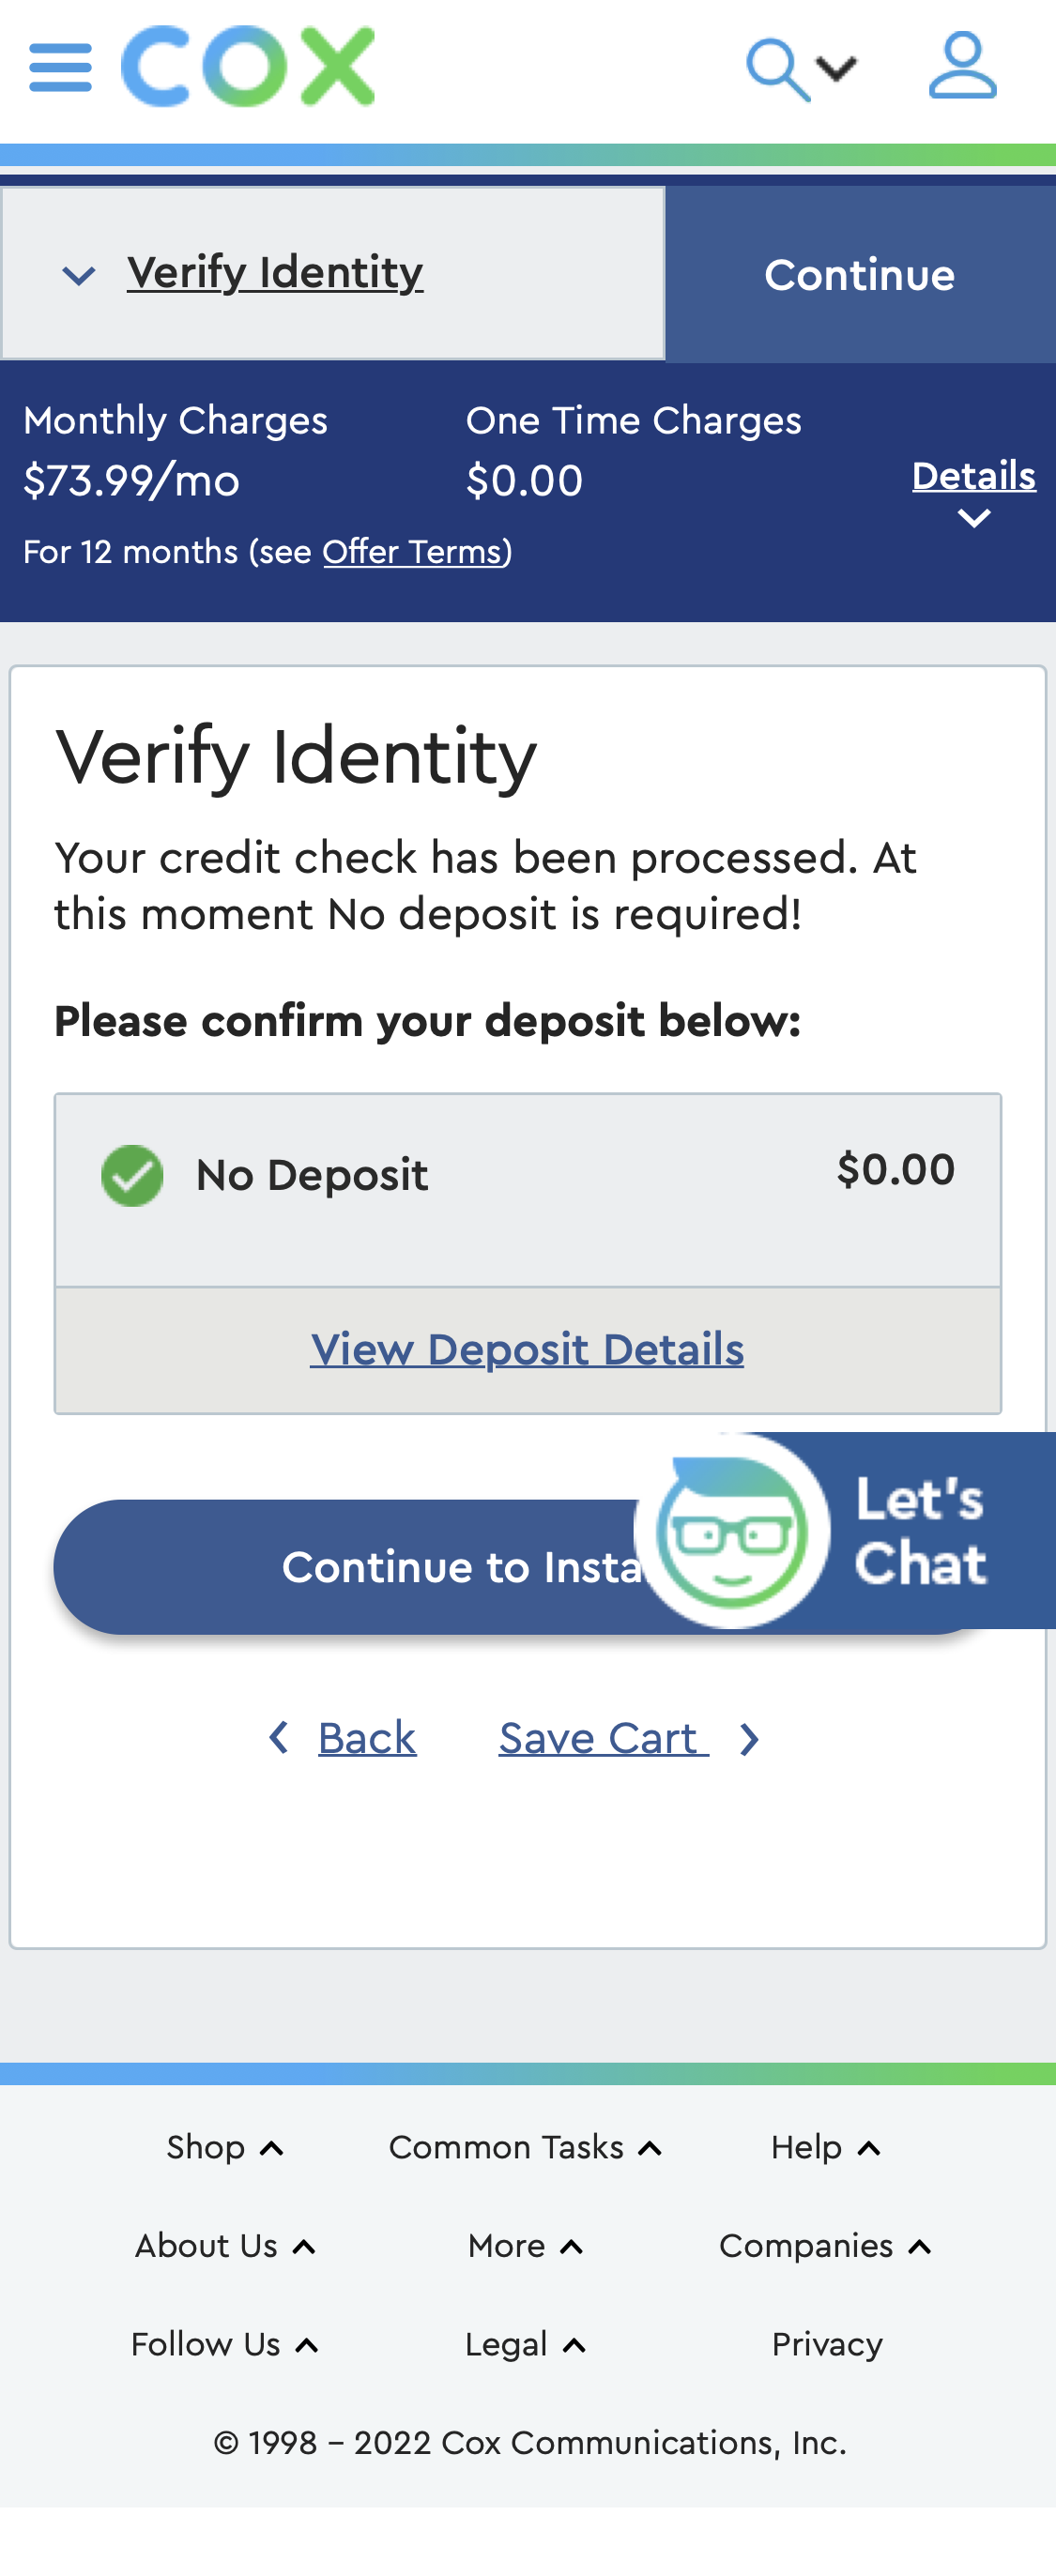Click the left arrow beside Back
The height and width of the screenshot is (2576, 1056).
279,1738
